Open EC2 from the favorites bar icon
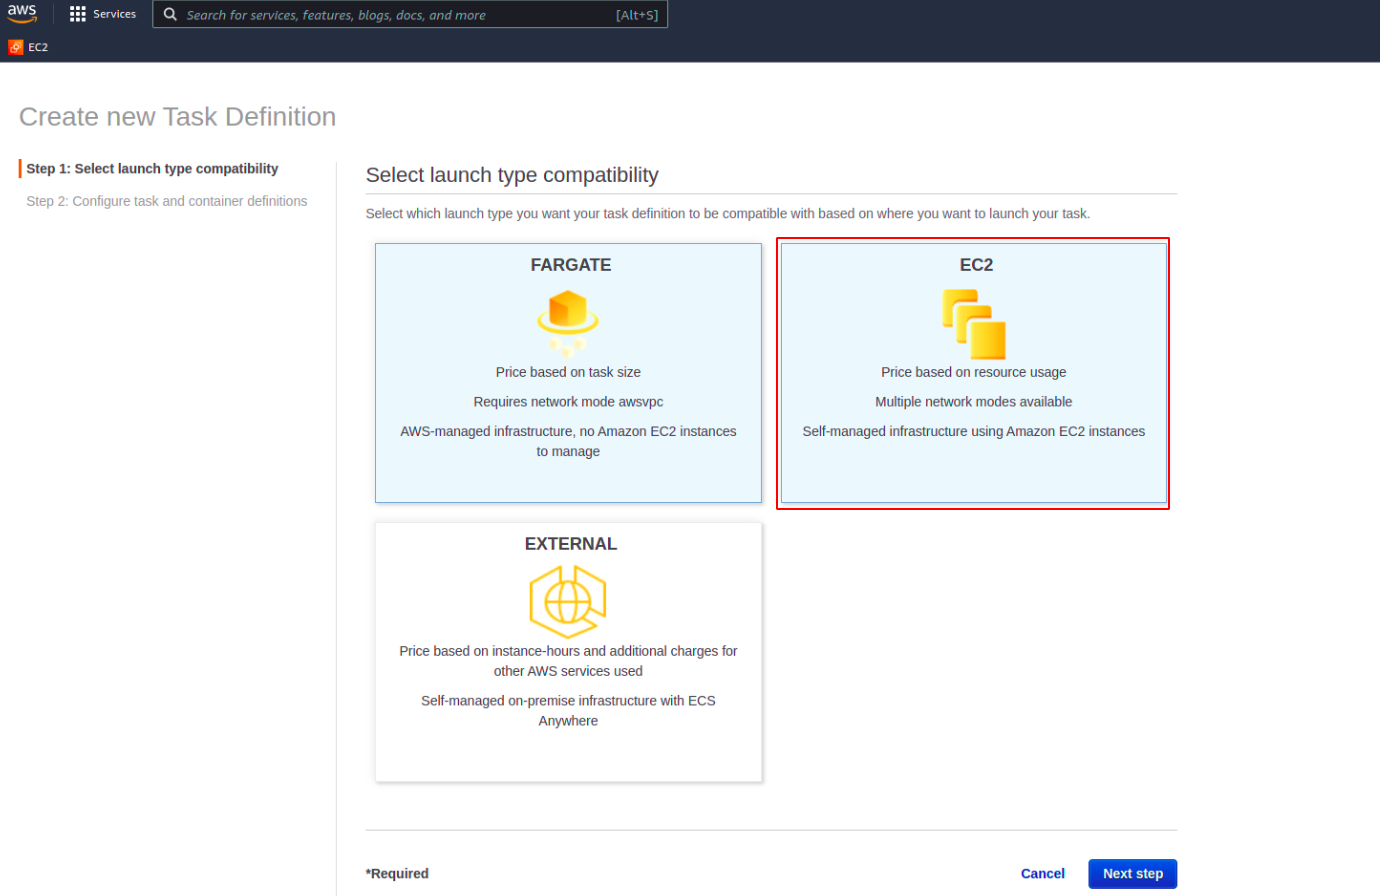 (15, 46)
